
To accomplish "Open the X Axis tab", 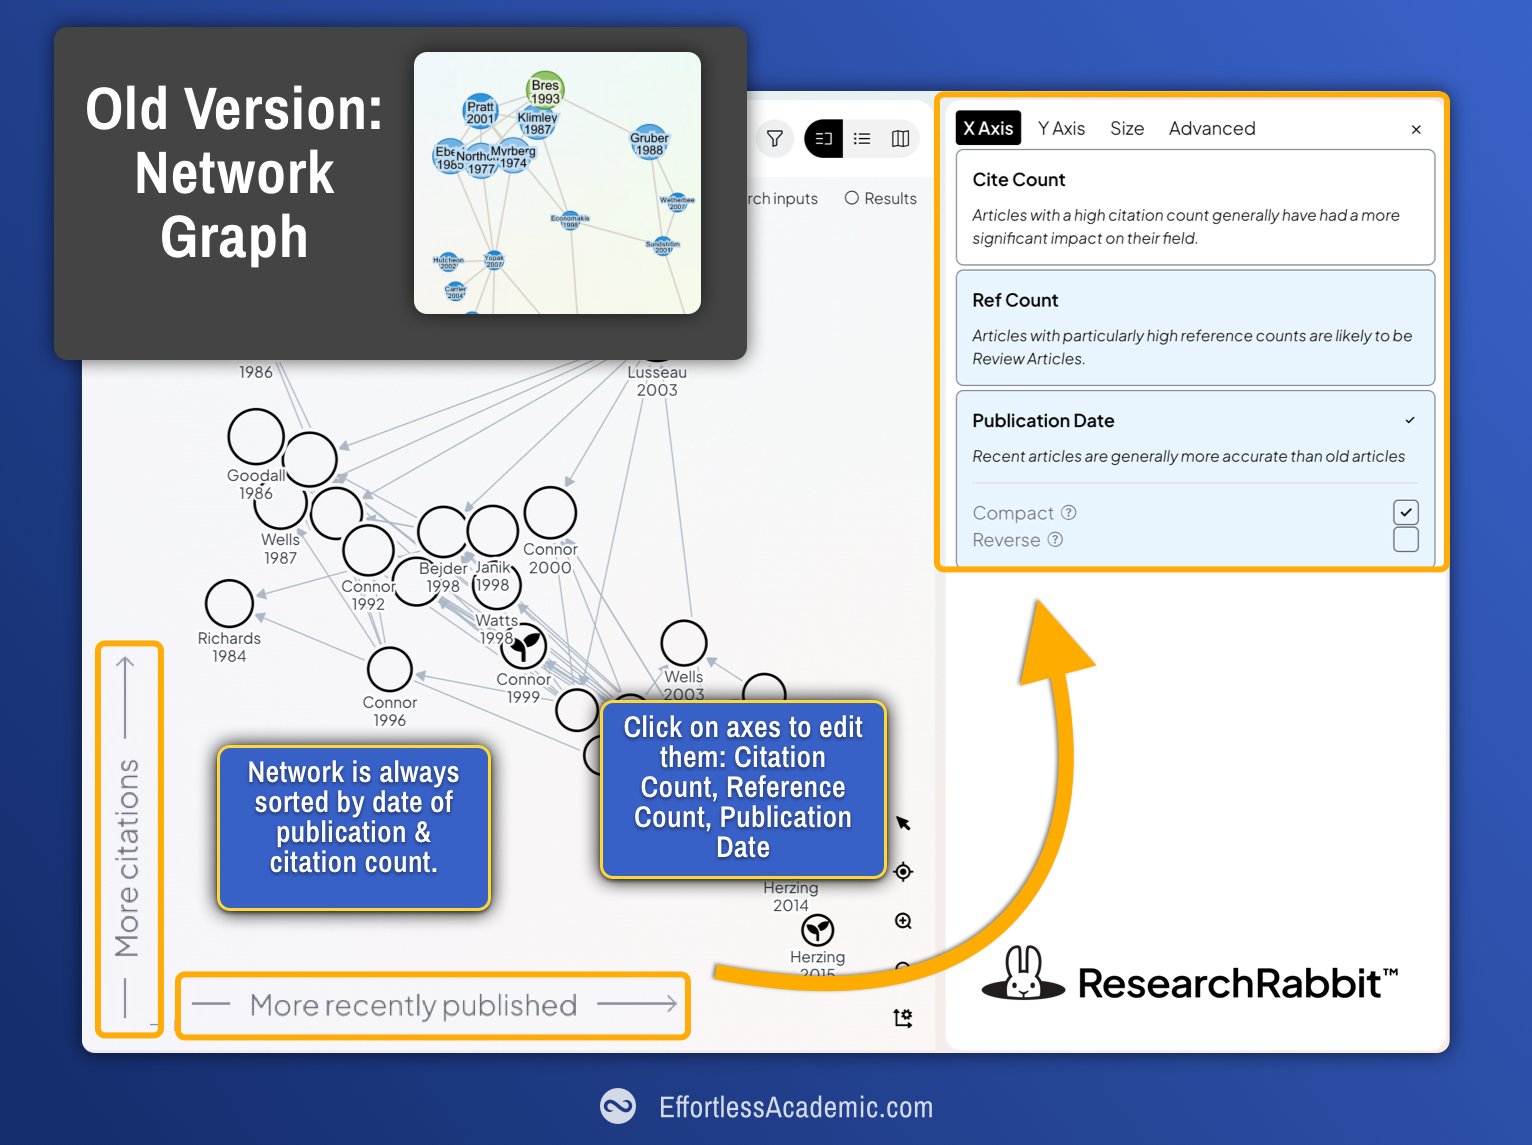I will [x=988, y=128].
